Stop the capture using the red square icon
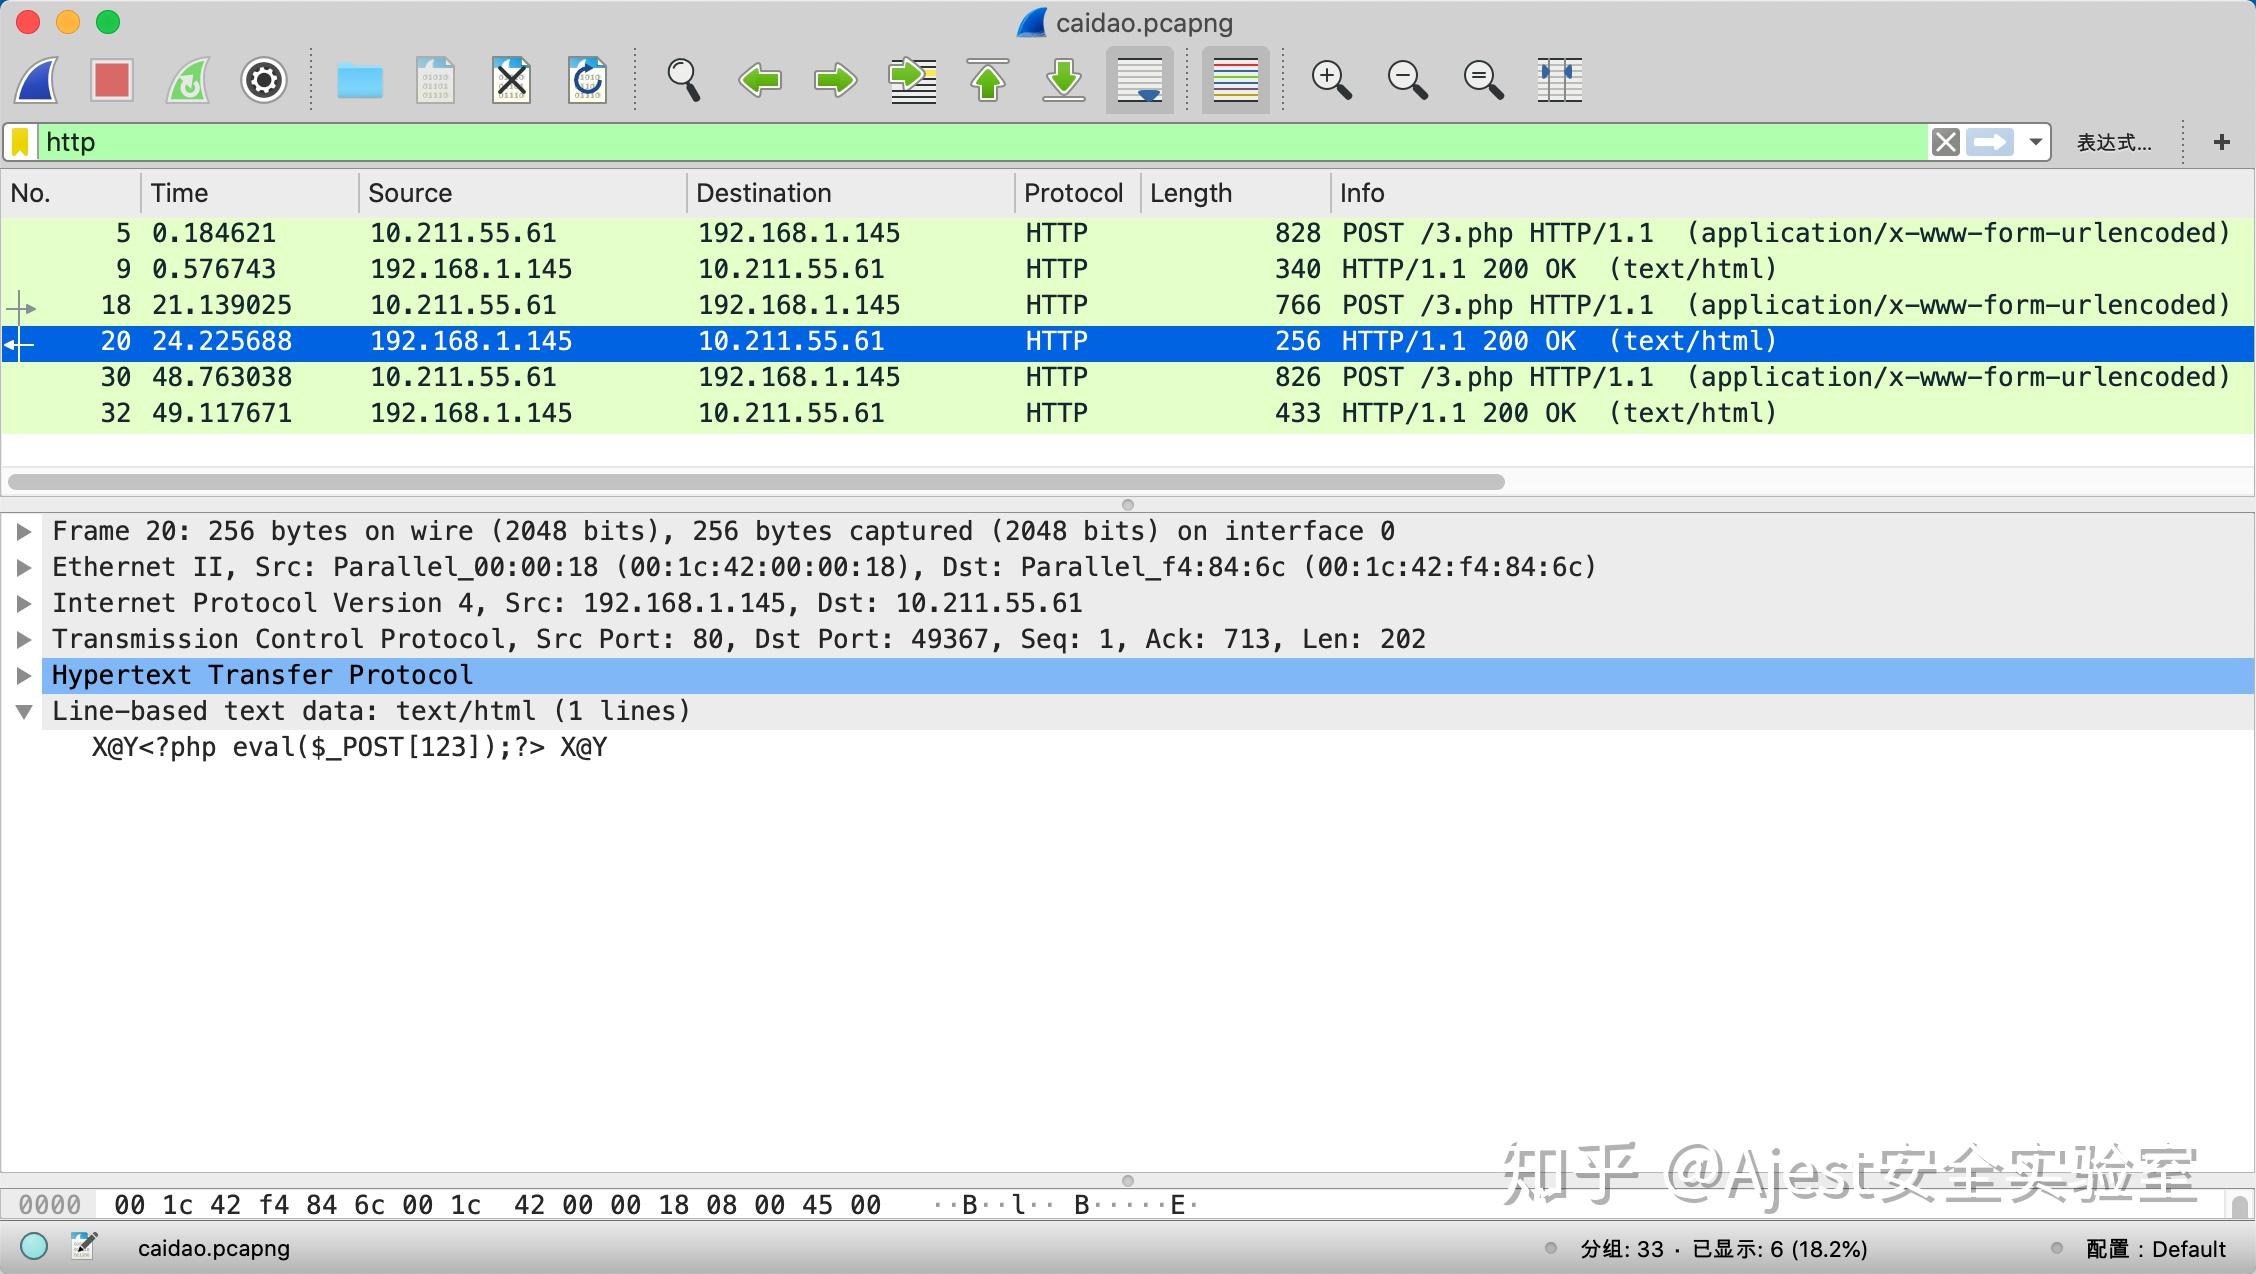2256x1274 pixels. (111, 80)
